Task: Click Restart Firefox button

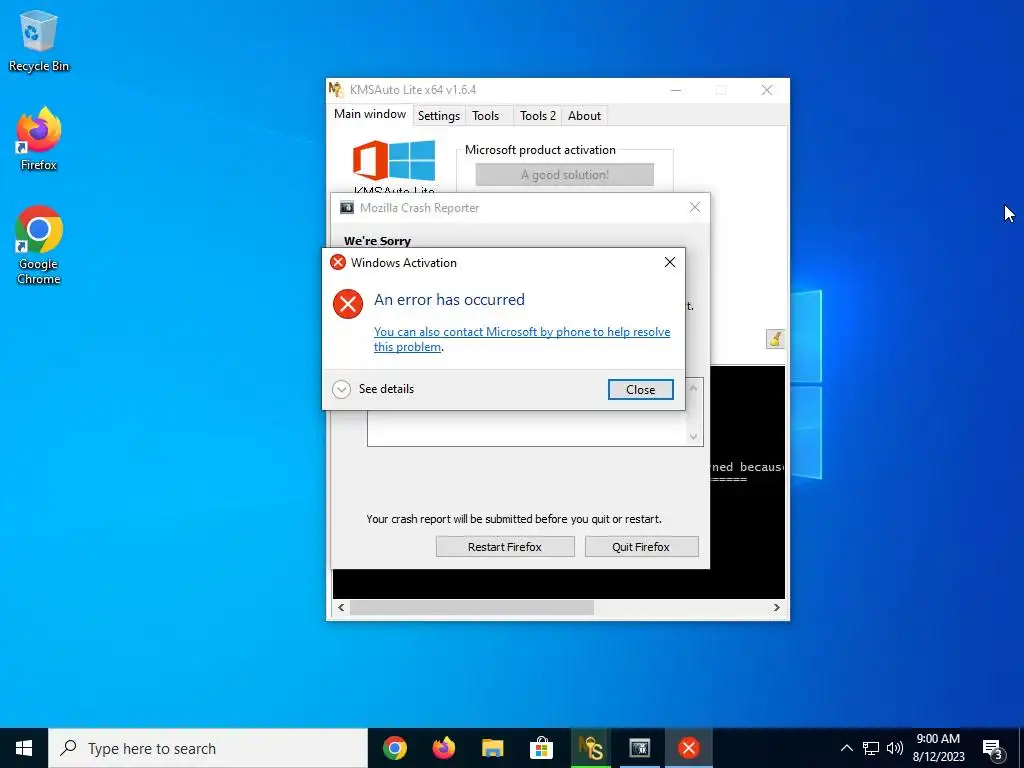Action: pyautogui.click(x=505, y=547)
